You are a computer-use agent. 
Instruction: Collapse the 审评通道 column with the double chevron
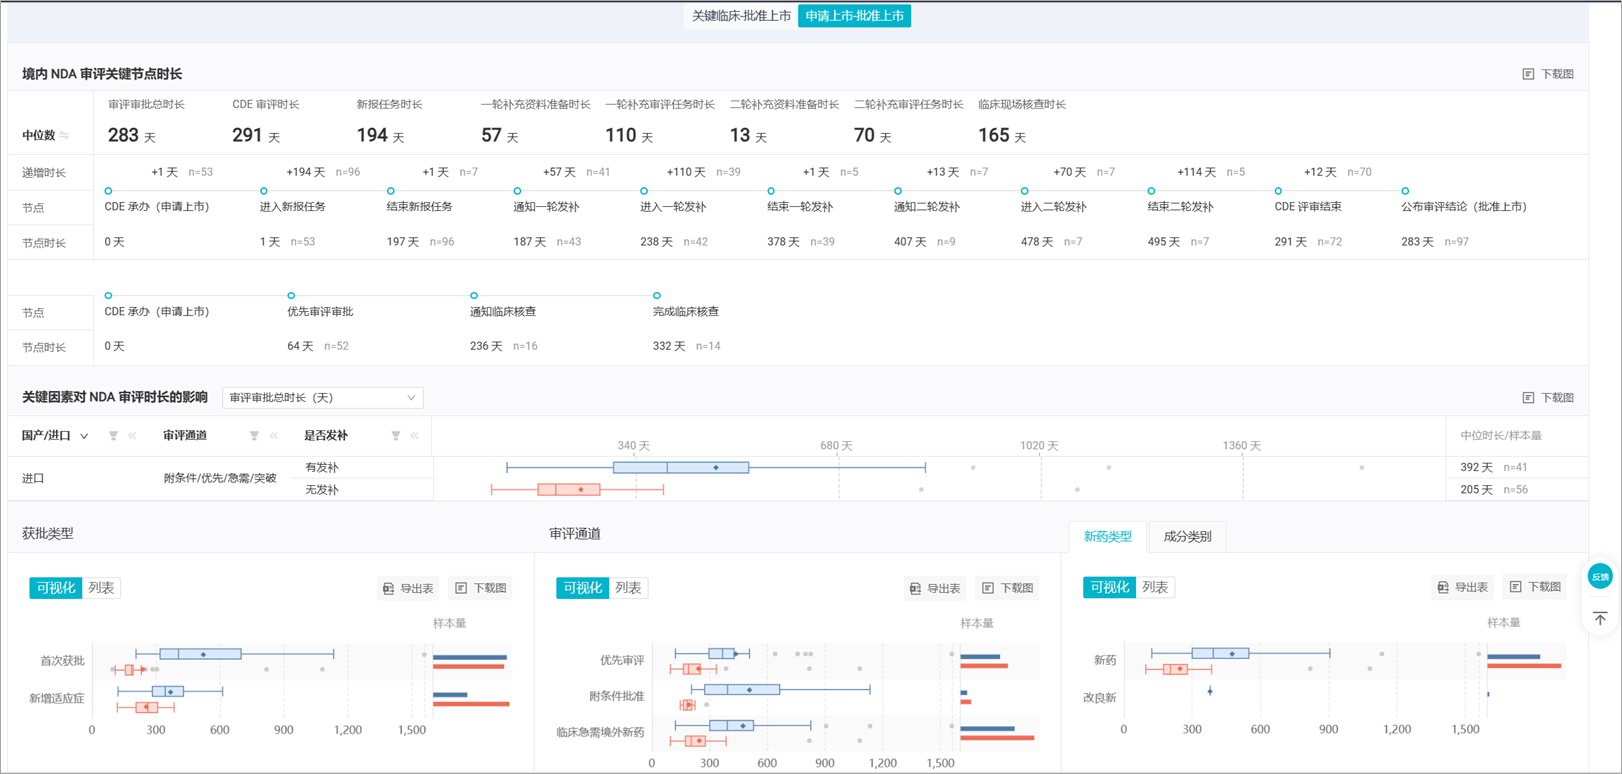point(273,436)
